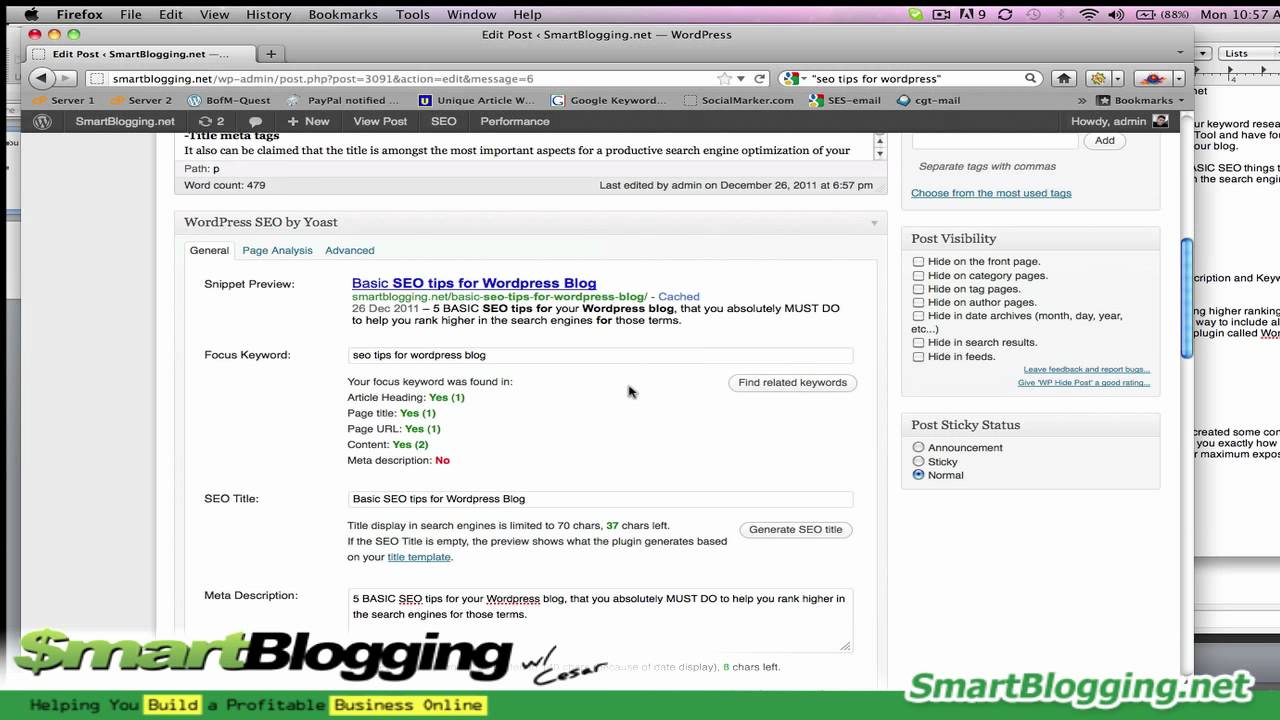
Task: Check Hide on category pages
Action: tap(918, 275)
